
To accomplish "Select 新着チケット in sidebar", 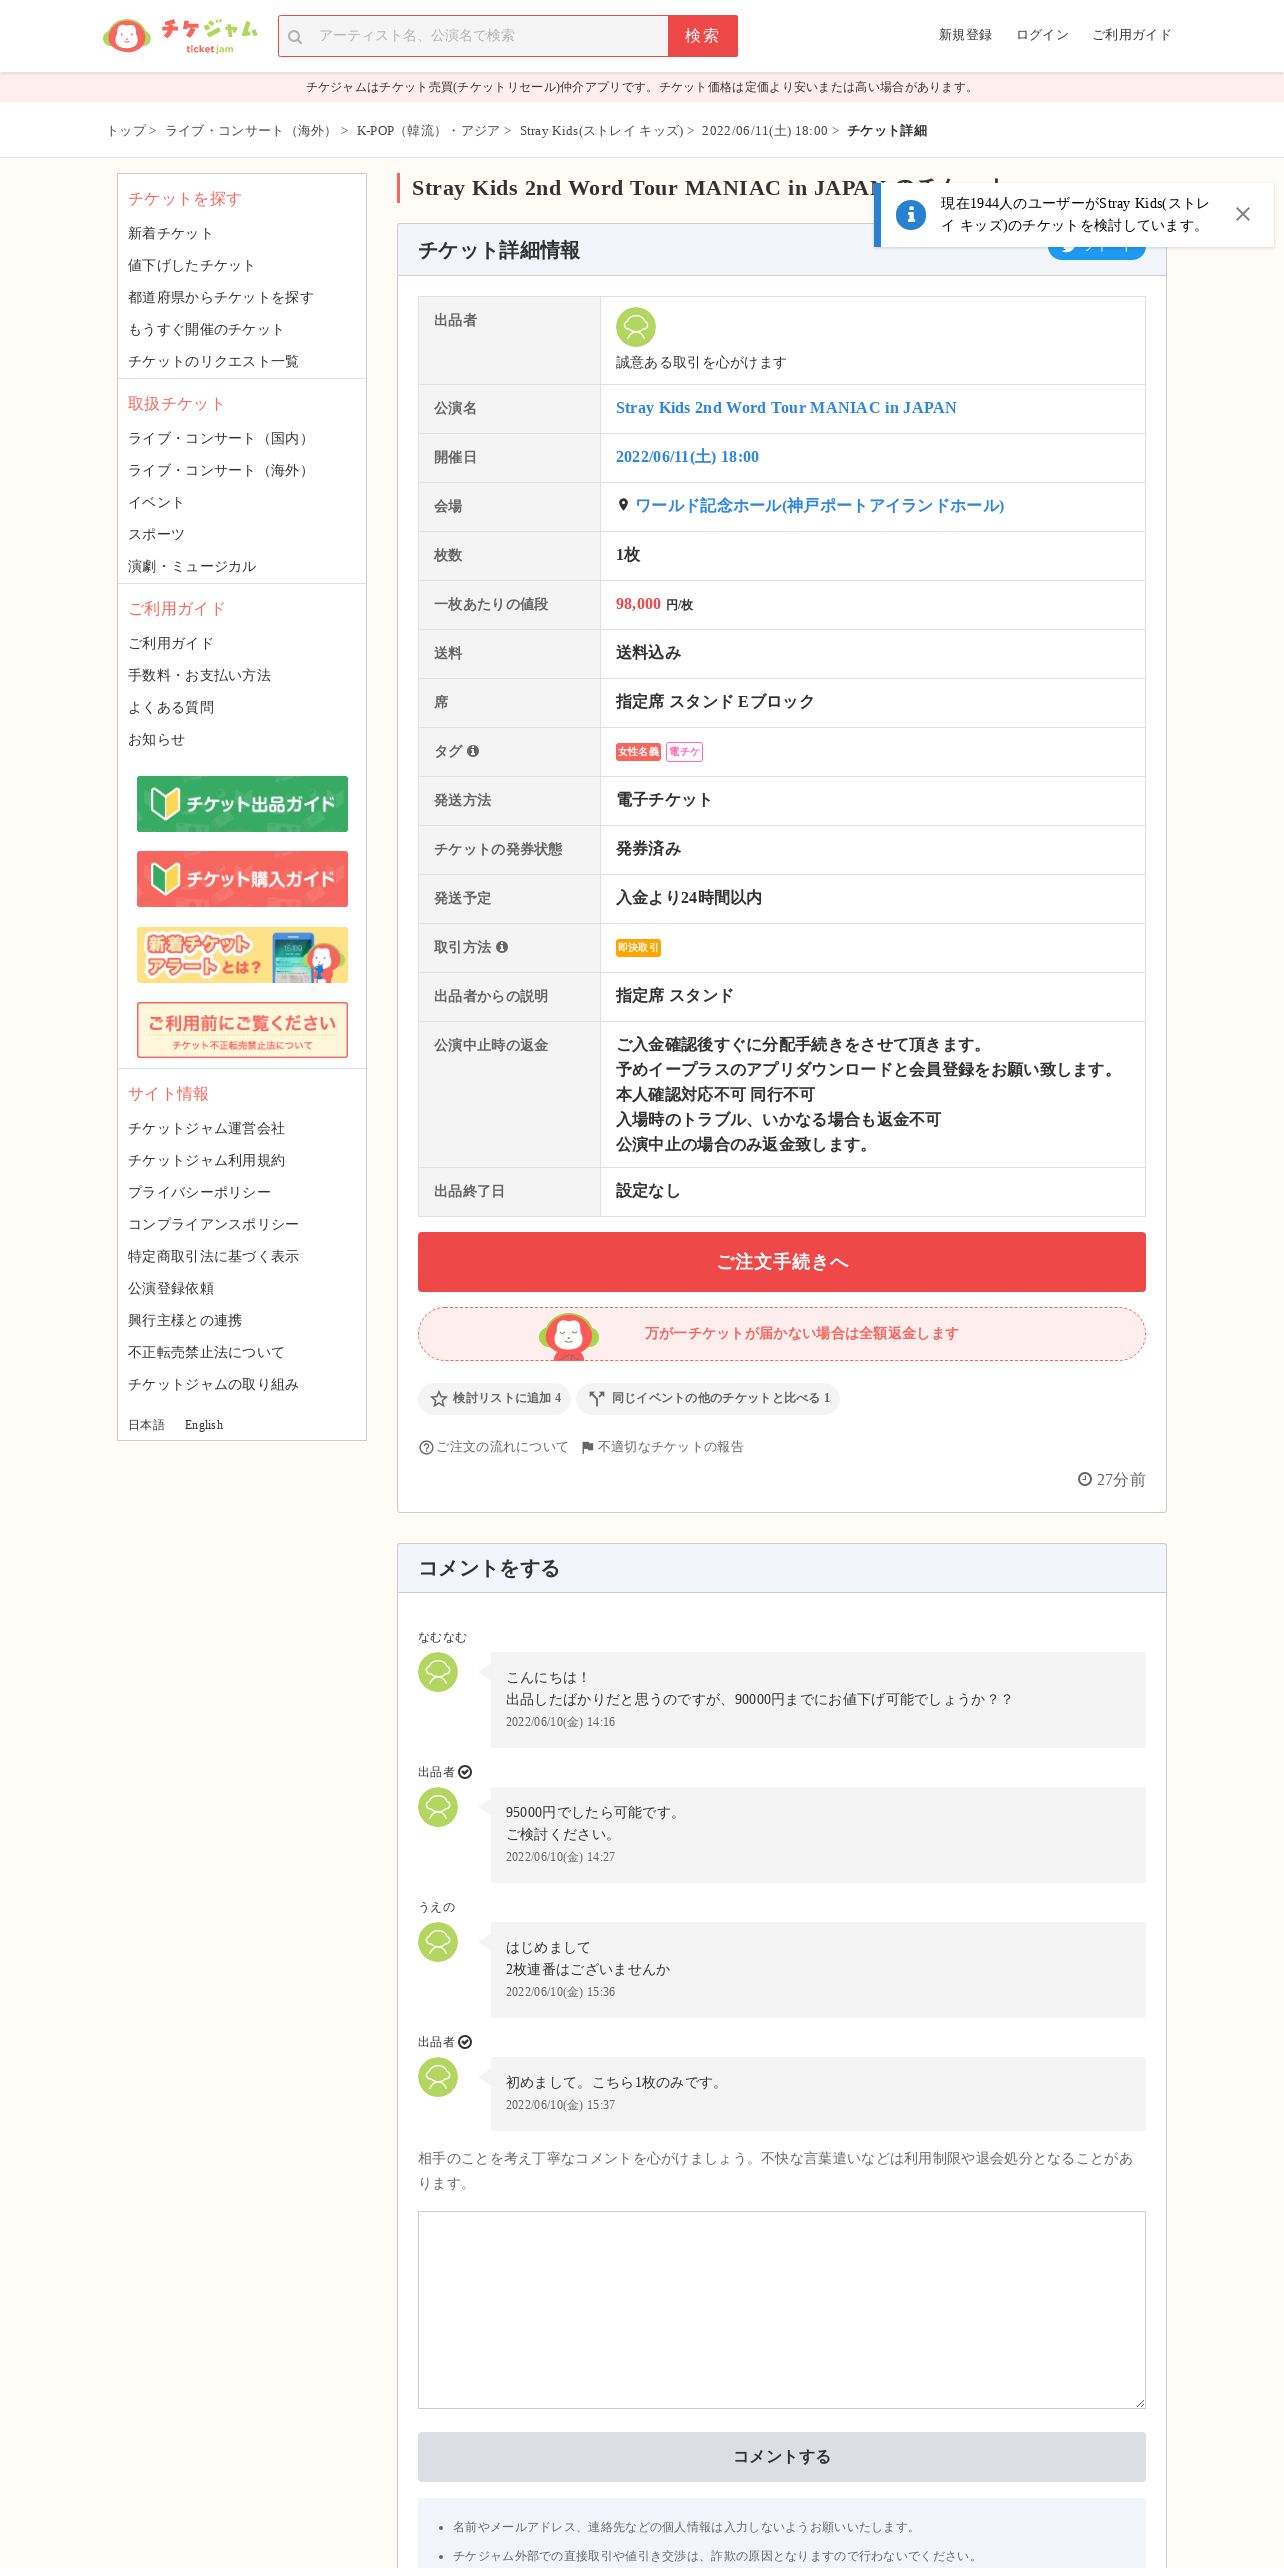I will coord(170,233).
